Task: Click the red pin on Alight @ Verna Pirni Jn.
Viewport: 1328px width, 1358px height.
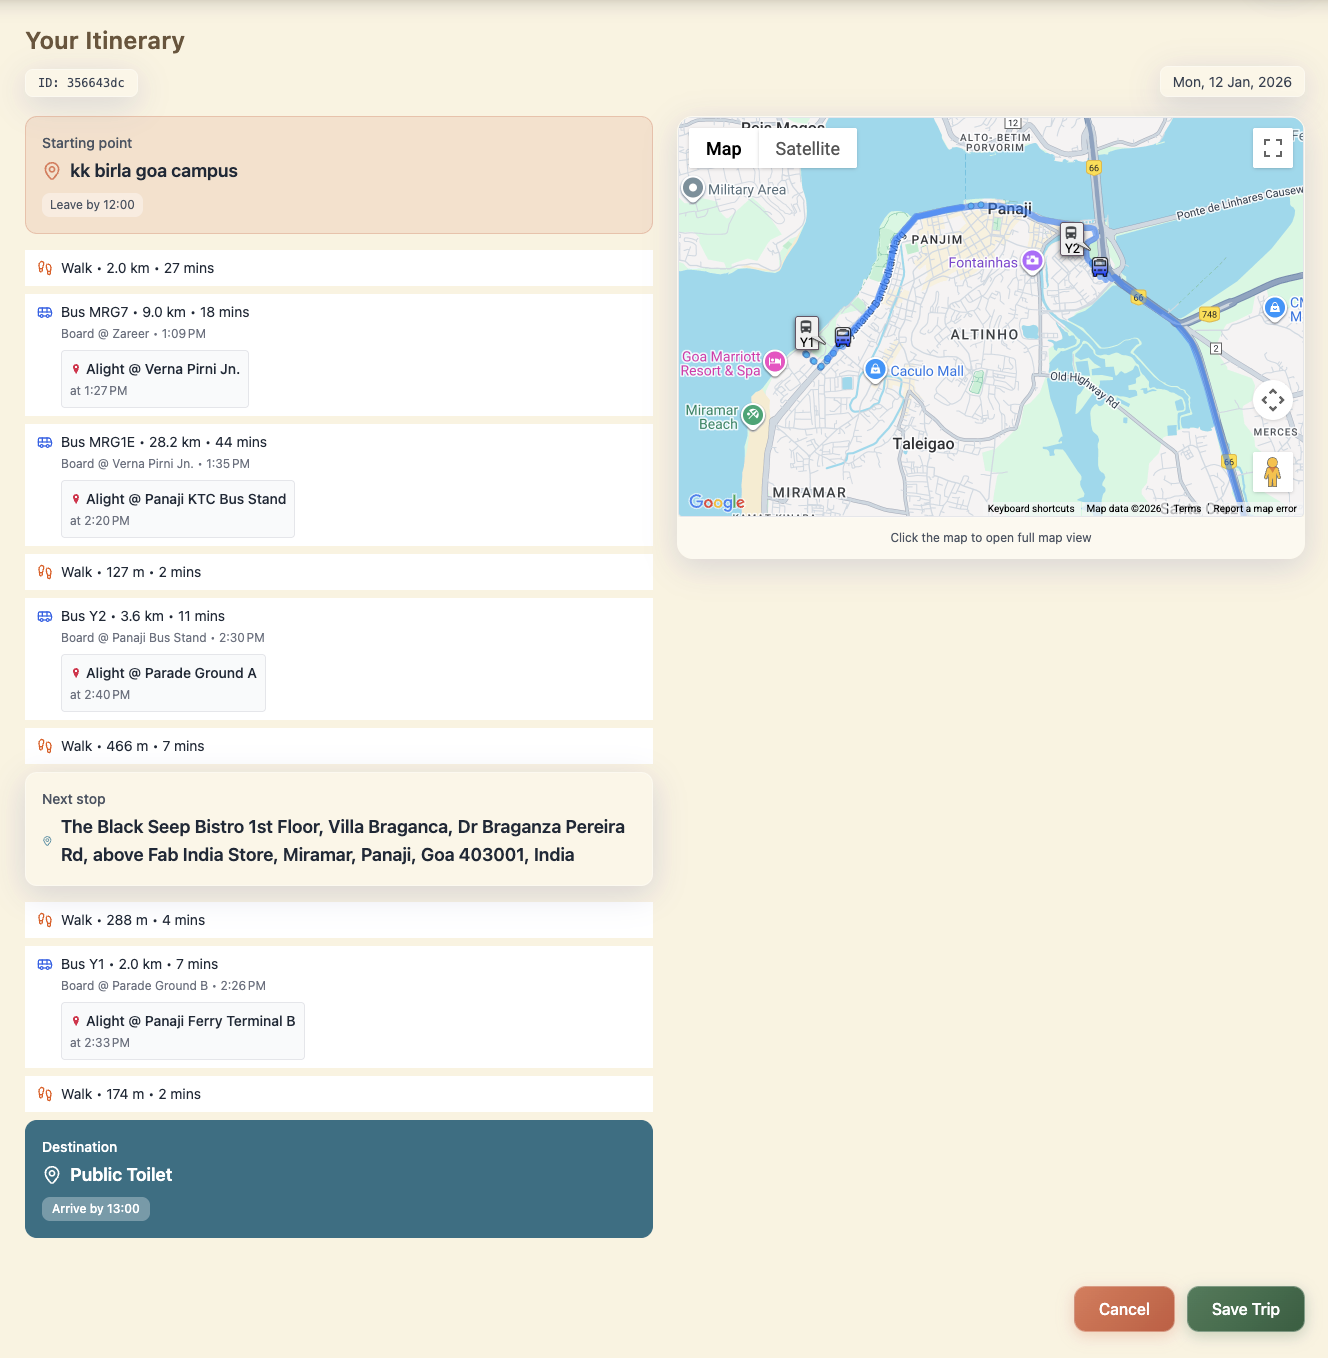Action: coord(77,368)
